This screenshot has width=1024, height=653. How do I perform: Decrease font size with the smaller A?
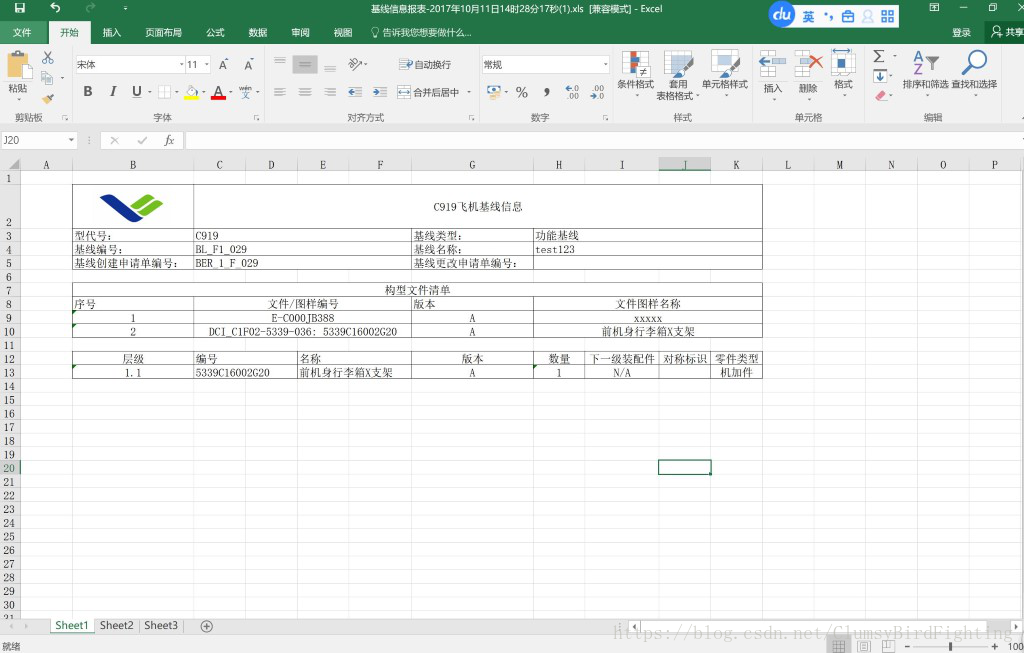pos(248,65)
